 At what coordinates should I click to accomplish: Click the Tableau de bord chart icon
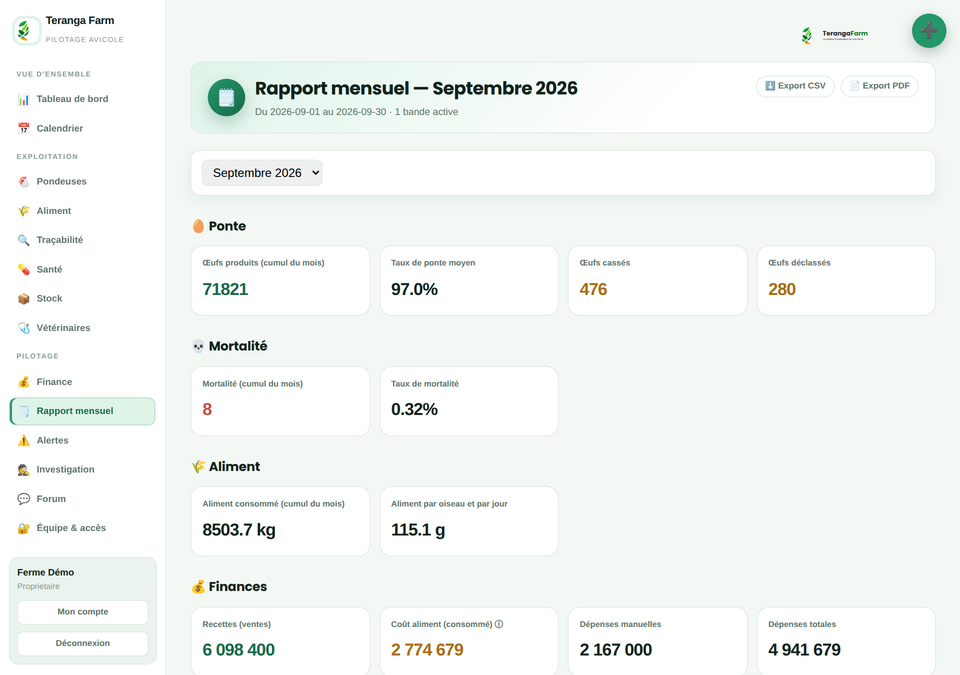click(23, 99)
